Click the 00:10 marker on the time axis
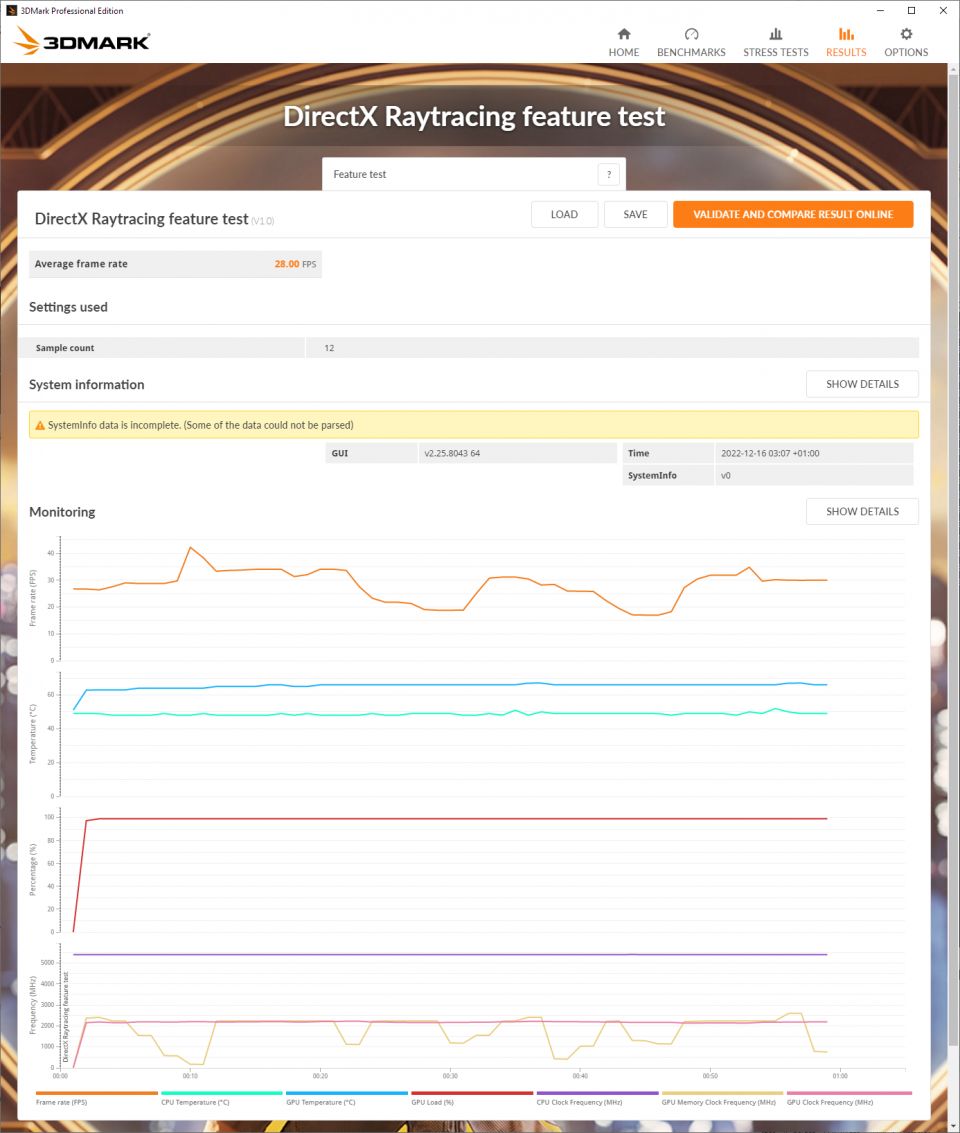The height and width of the screenshot is (1133, 960). tap(190, 1076)
